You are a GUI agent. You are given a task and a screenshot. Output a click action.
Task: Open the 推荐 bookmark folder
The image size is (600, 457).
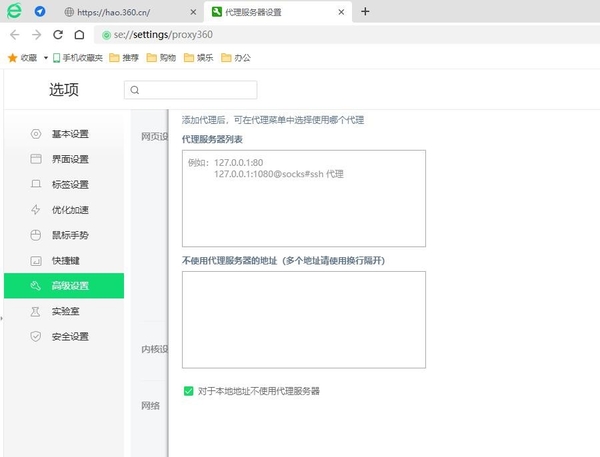(x=124, y=58)
